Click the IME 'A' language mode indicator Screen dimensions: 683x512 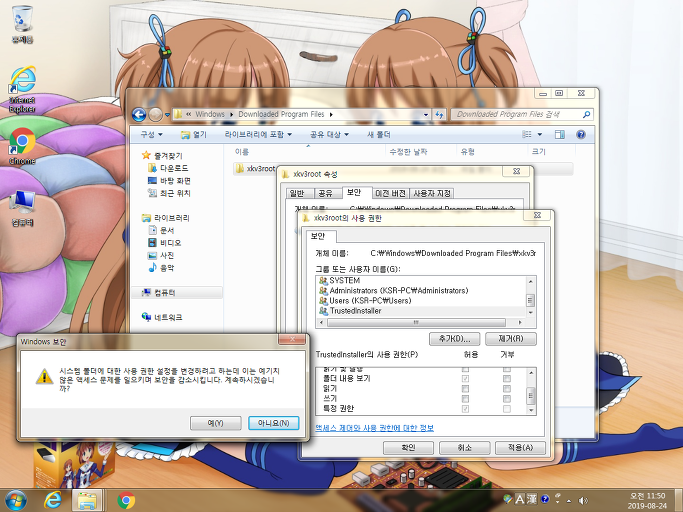(x=519, y=499)
